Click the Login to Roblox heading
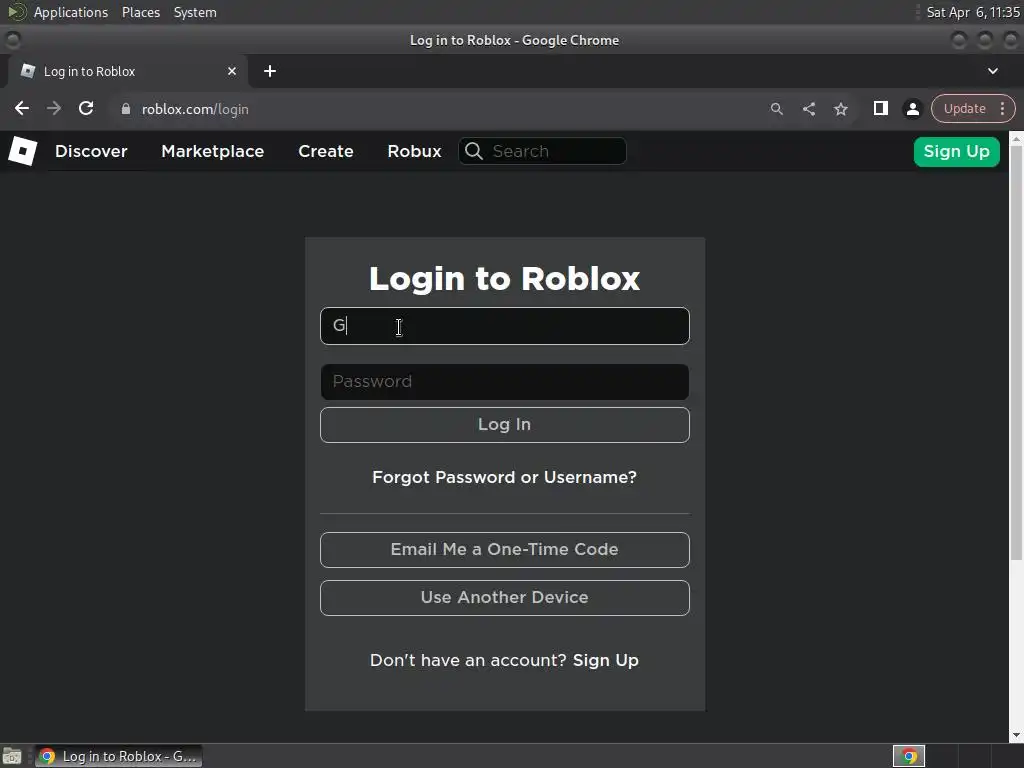Image resolution: width=1024 pixels, height=768 pixels. point(504,279)
